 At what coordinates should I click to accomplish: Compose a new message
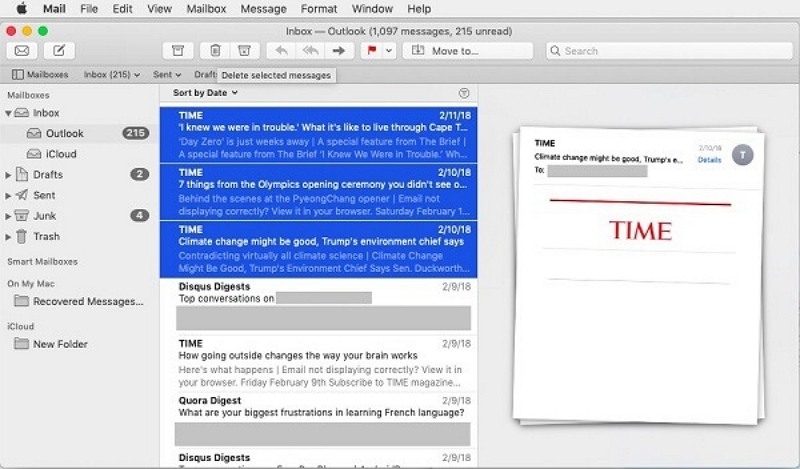59,51
